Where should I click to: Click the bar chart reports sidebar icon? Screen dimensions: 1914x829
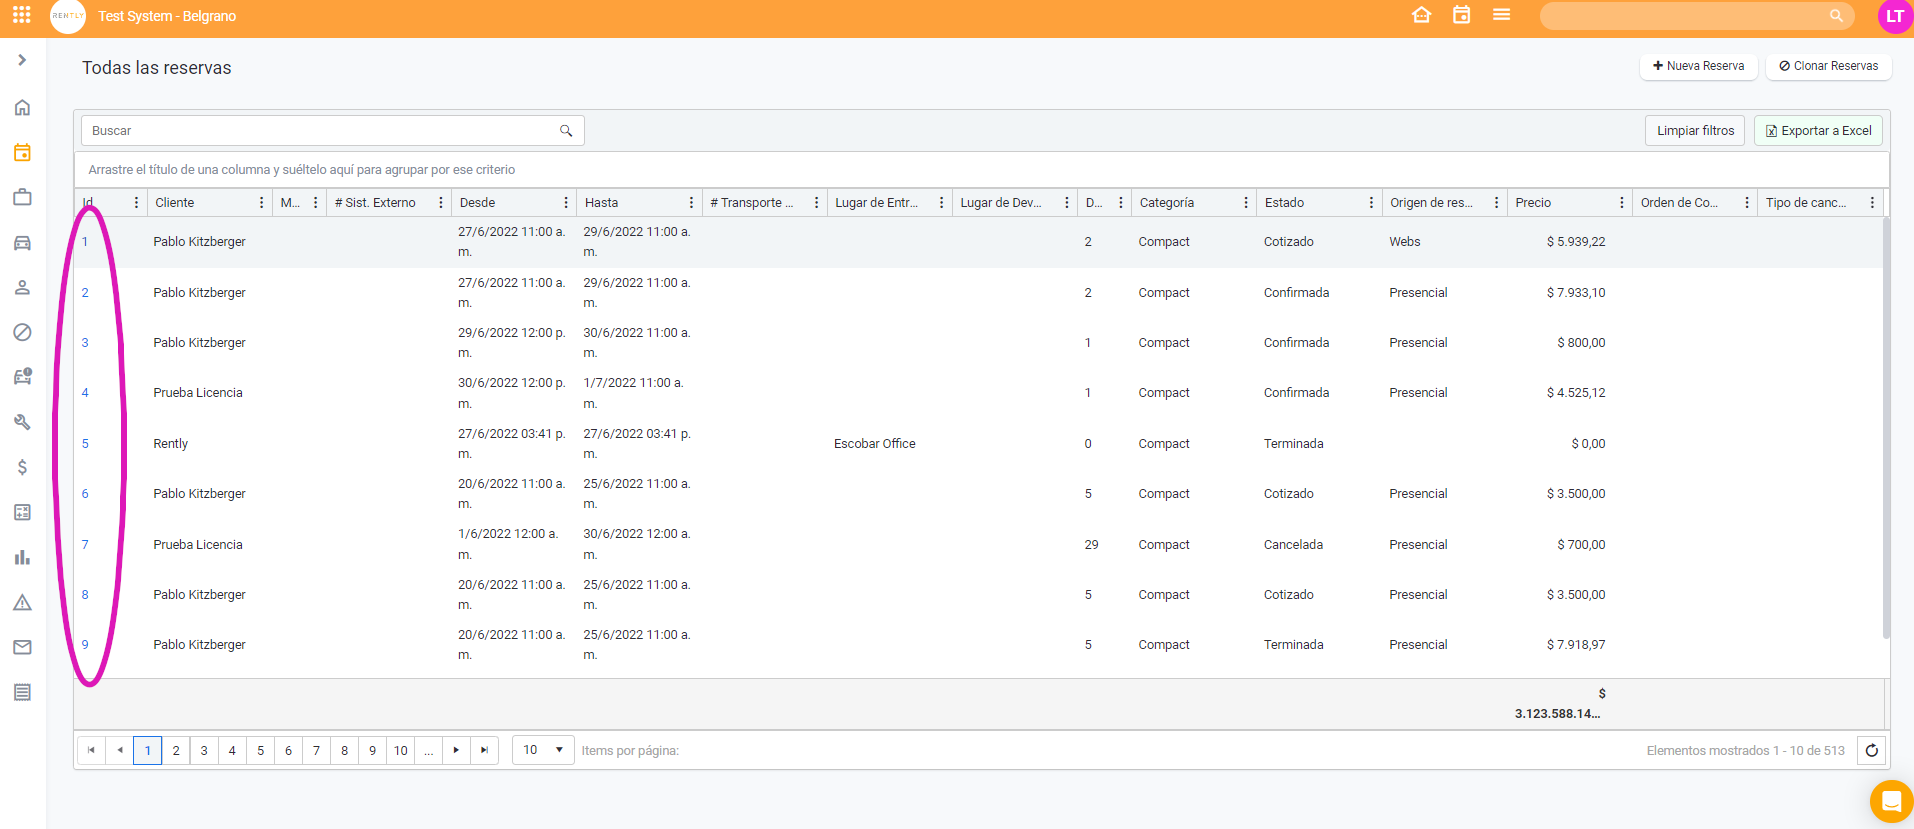[x=22, y=557]
